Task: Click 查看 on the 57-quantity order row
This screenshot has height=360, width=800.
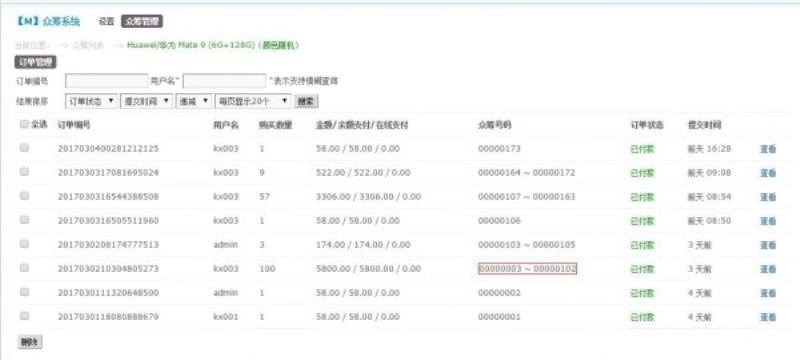Action: click(x=768, y=197)
